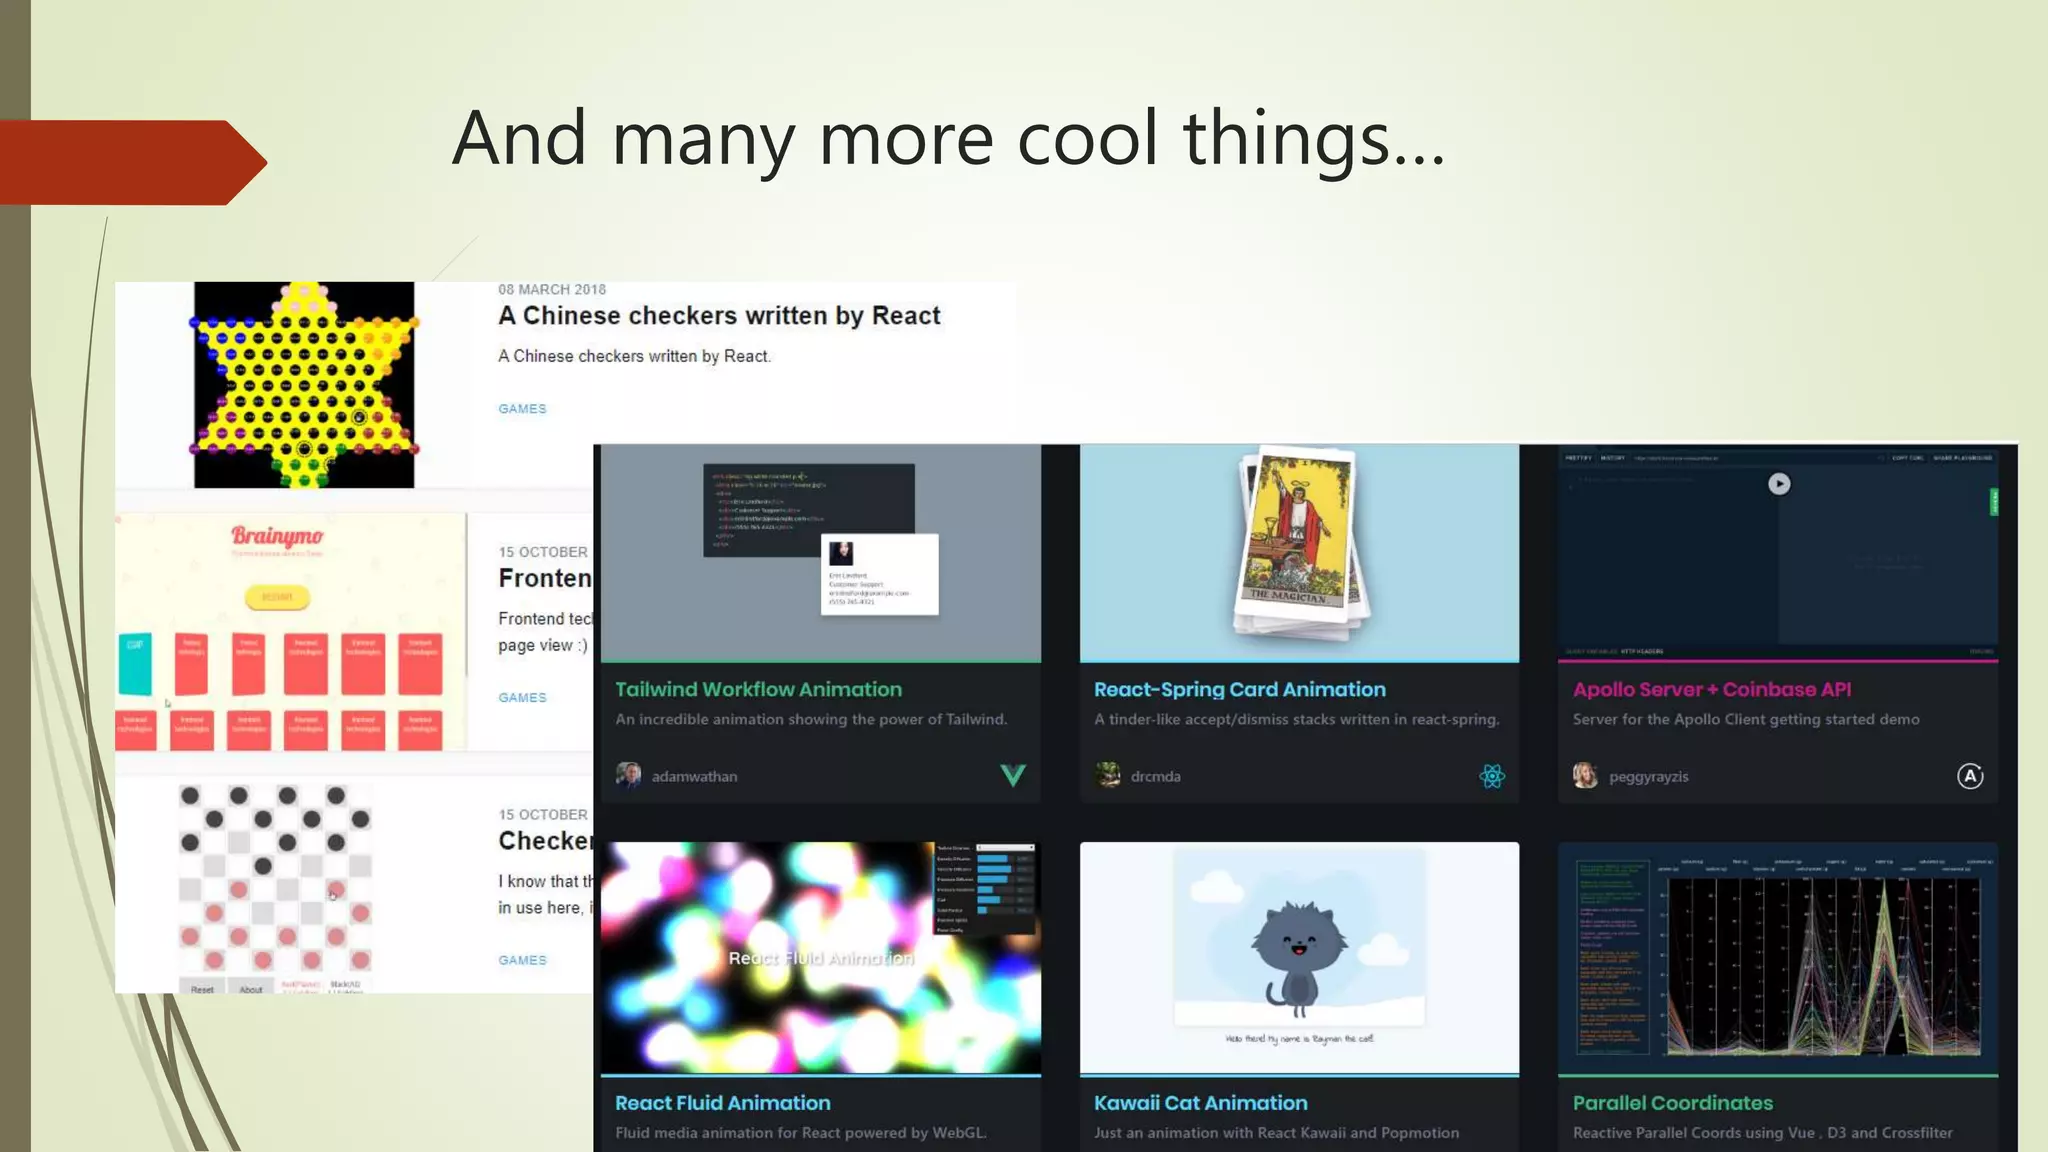Open the History tab in playground
Viewport: 2048px width, 1152px height.
pyautogui.click(x=1612, y=458)
